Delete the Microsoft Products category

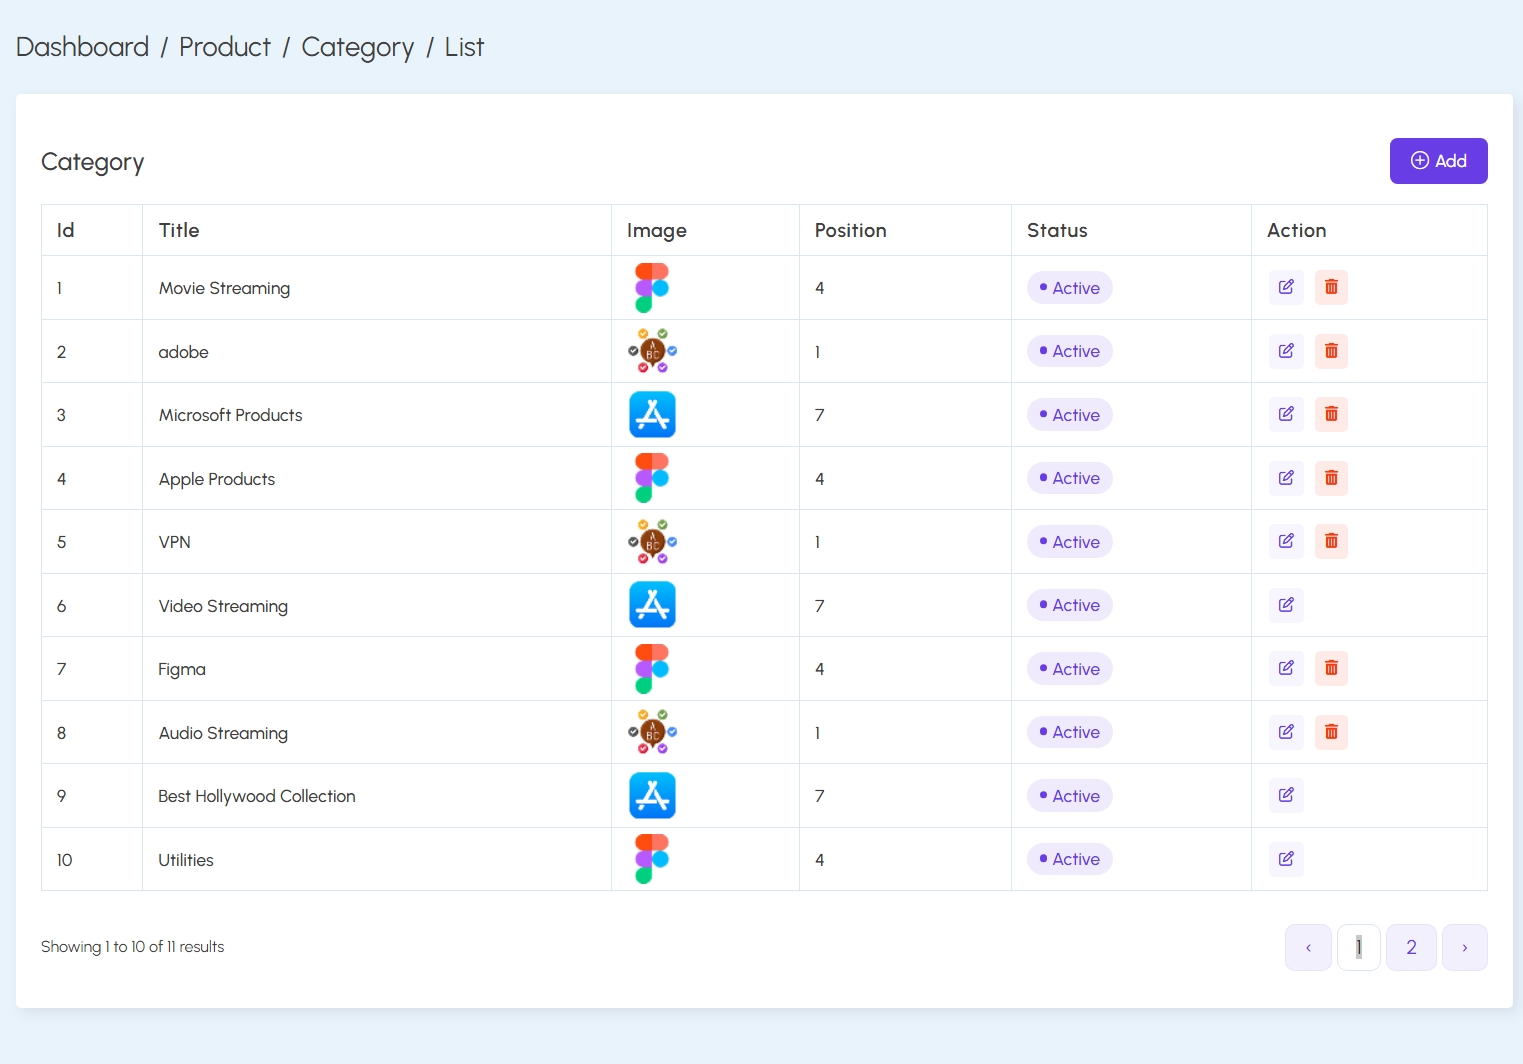(x=1331, y=414)
